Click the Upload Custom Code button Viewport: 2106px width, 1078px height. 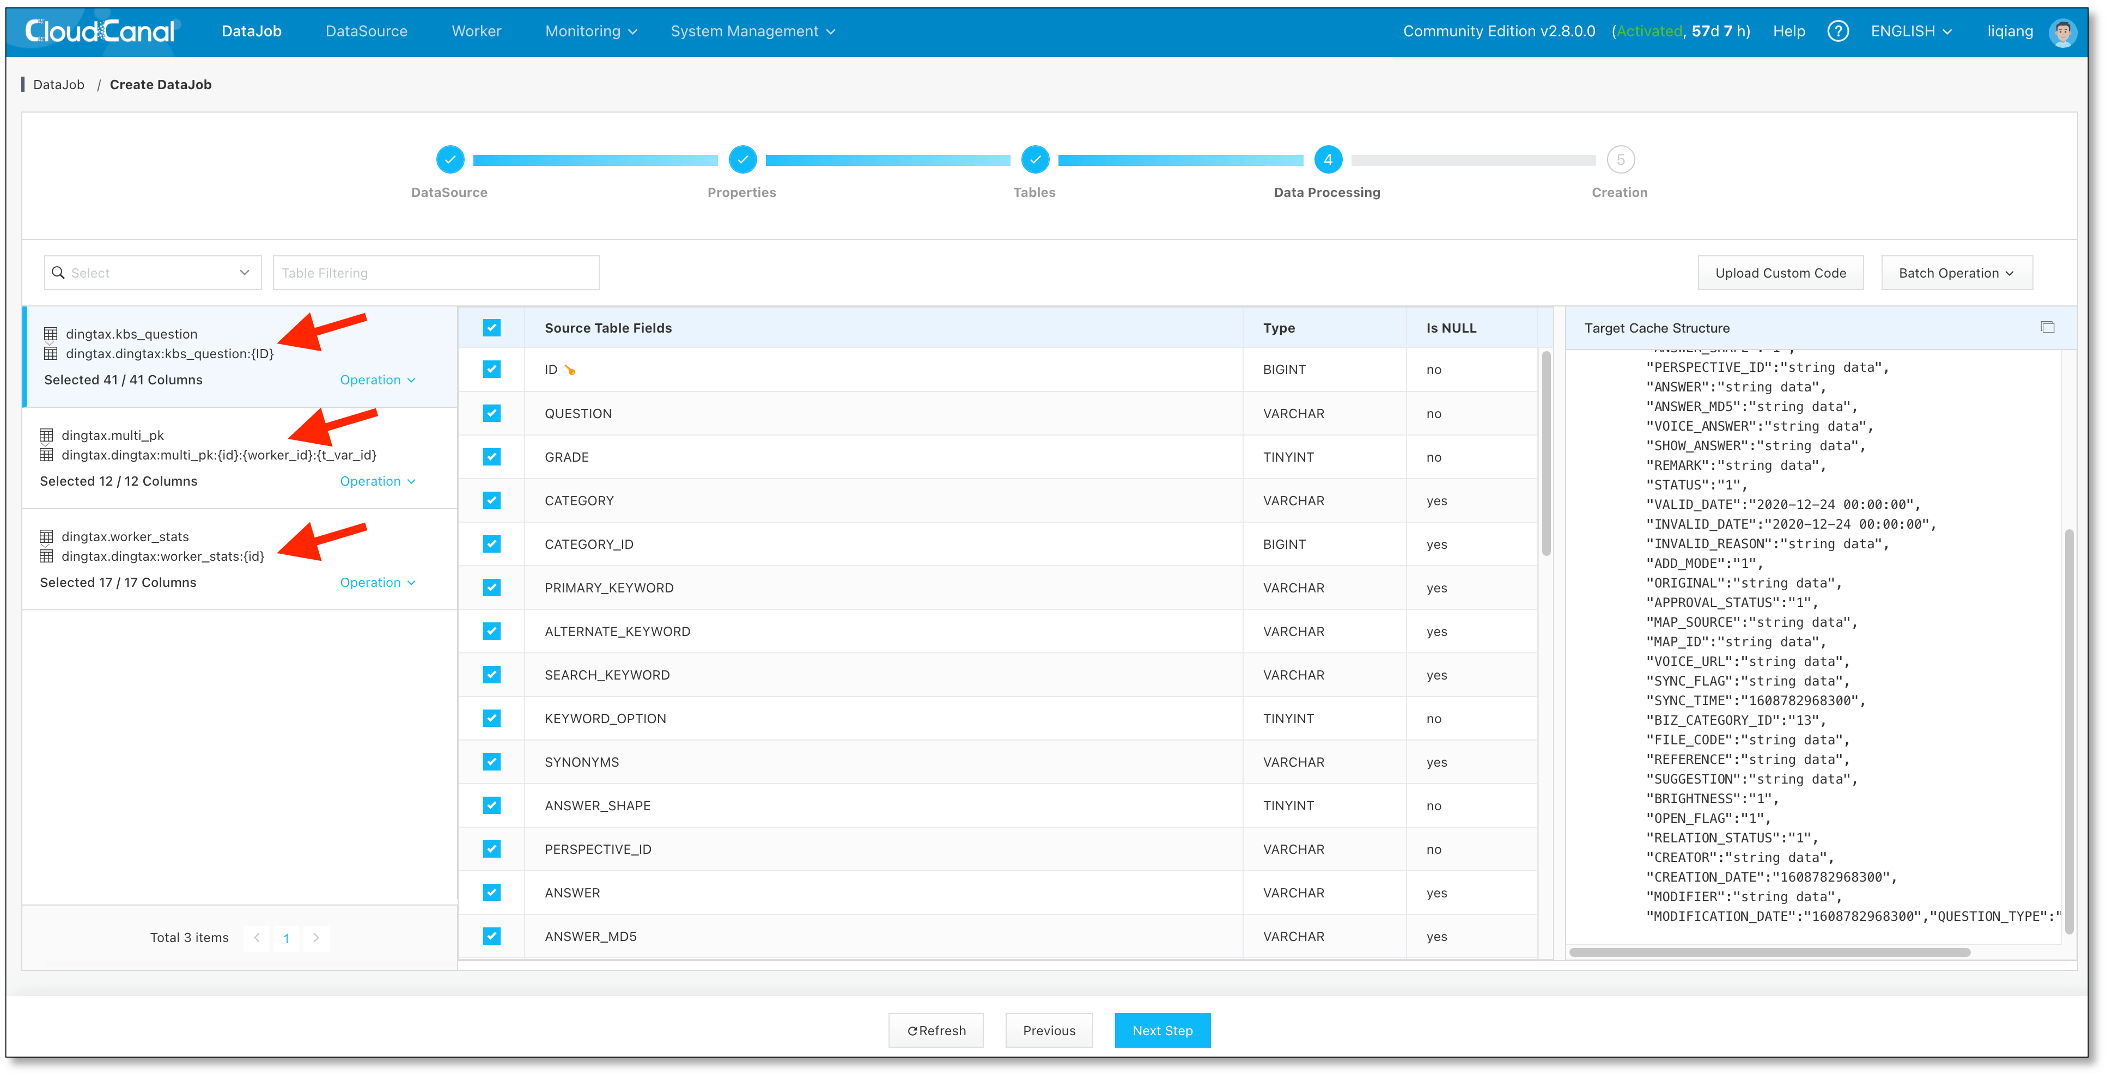click(x=1780, y=272)
